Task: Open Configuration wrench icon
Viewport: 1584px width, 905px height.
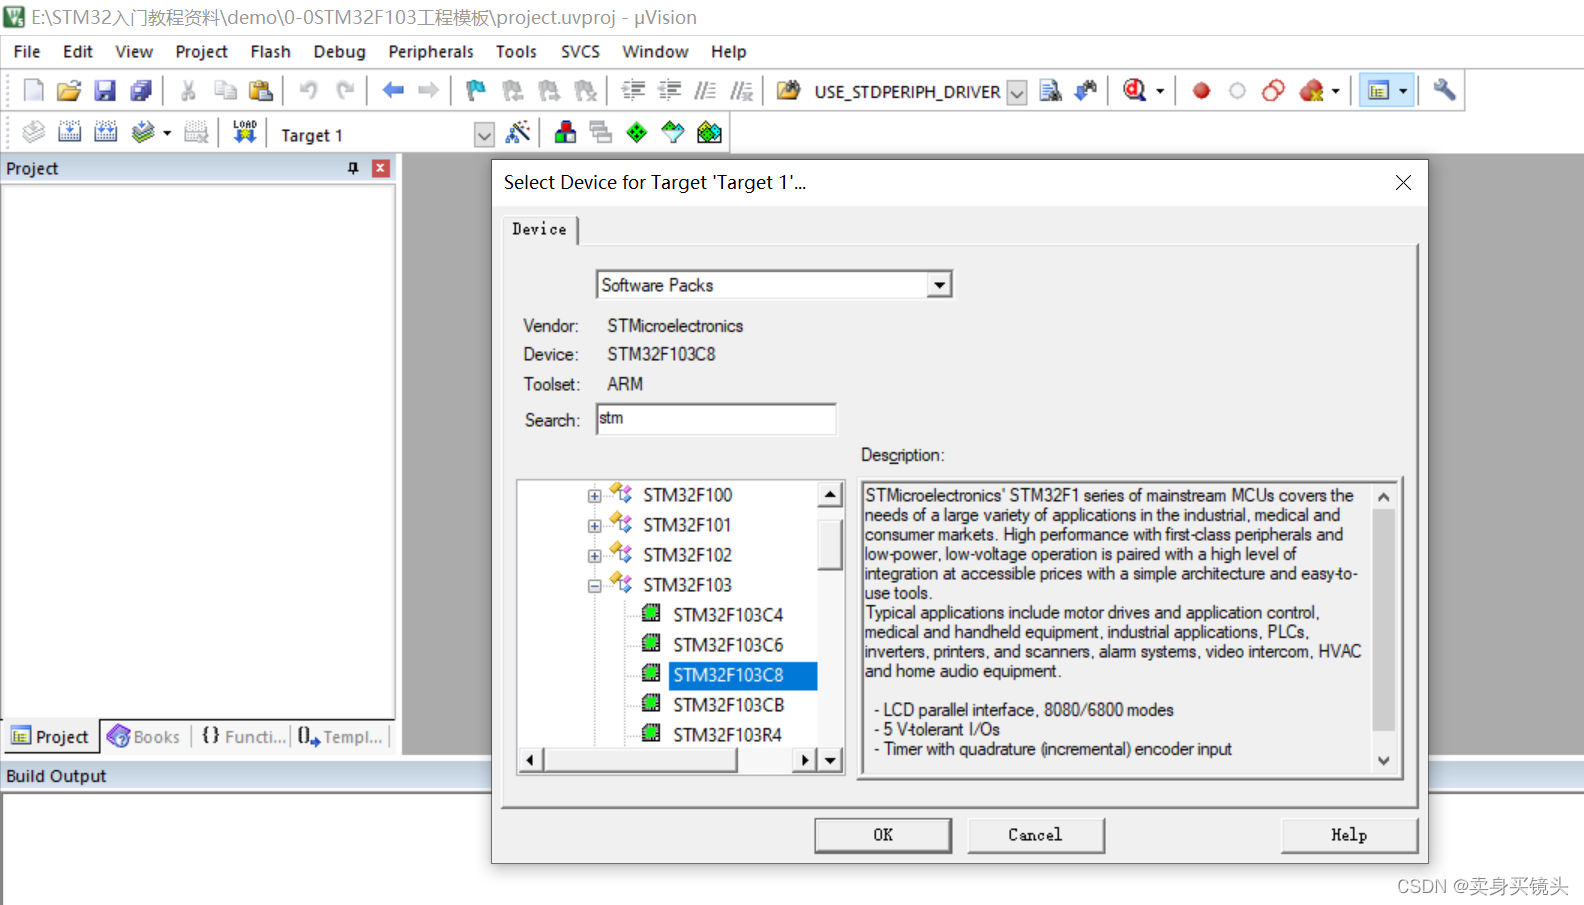Action: [1443, 91]
